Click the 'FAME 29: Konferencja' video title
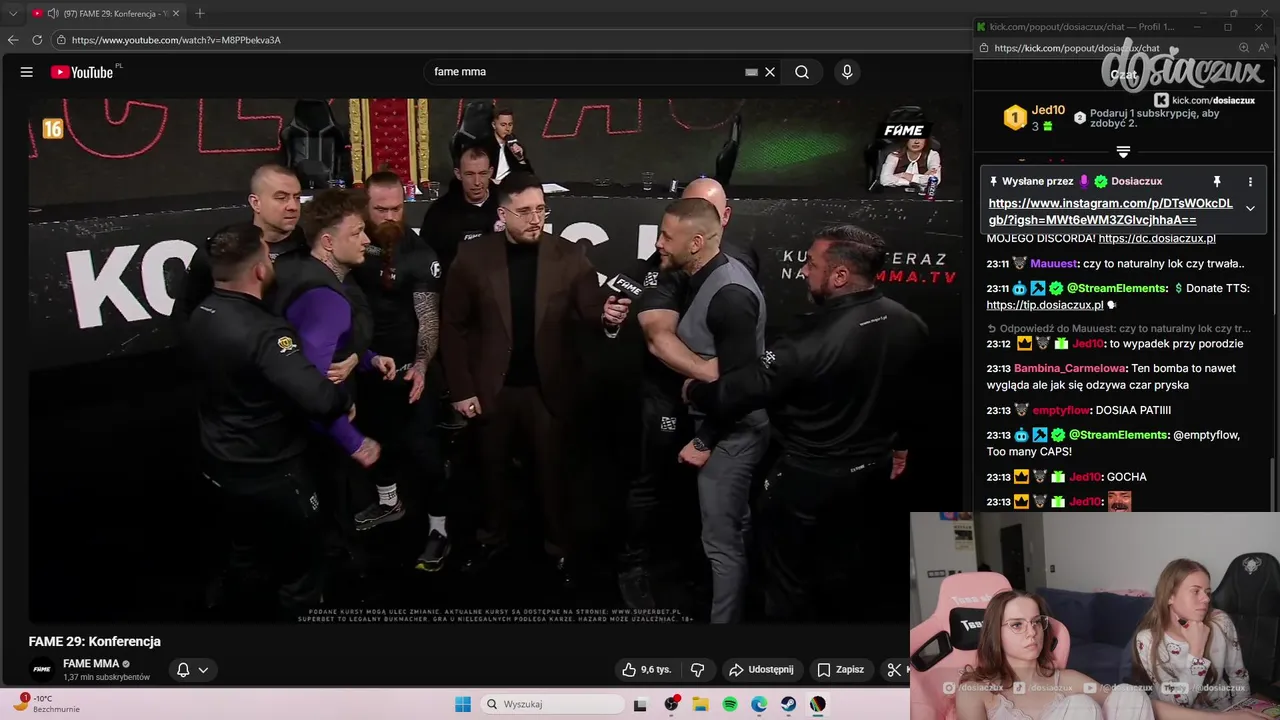 pos(95,642)
